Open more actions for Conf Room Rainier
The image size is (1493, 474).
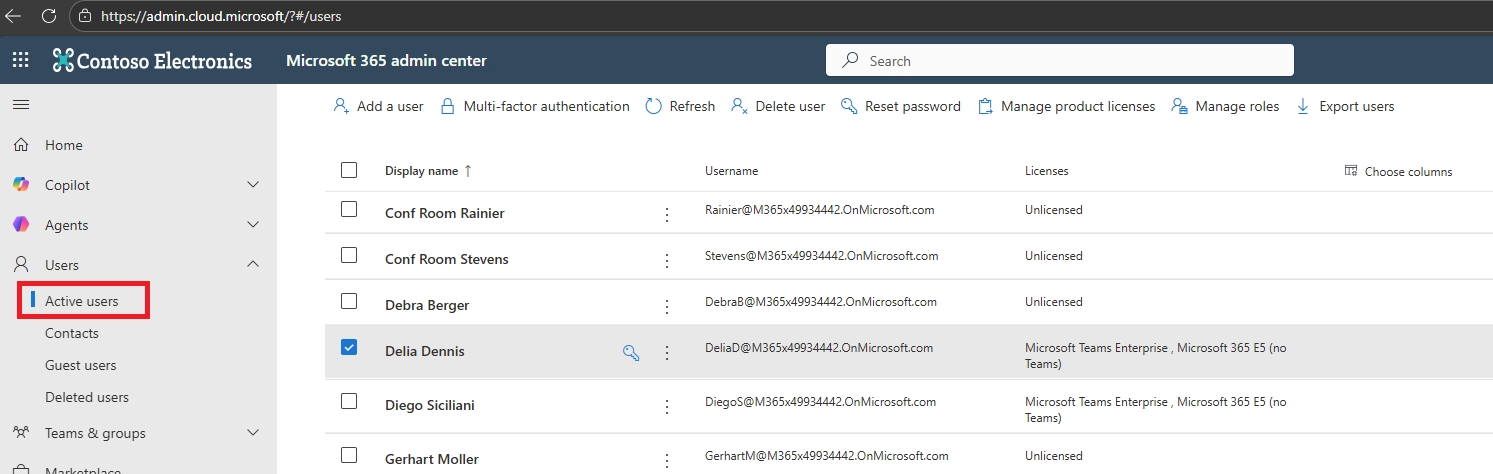[667, 214]
